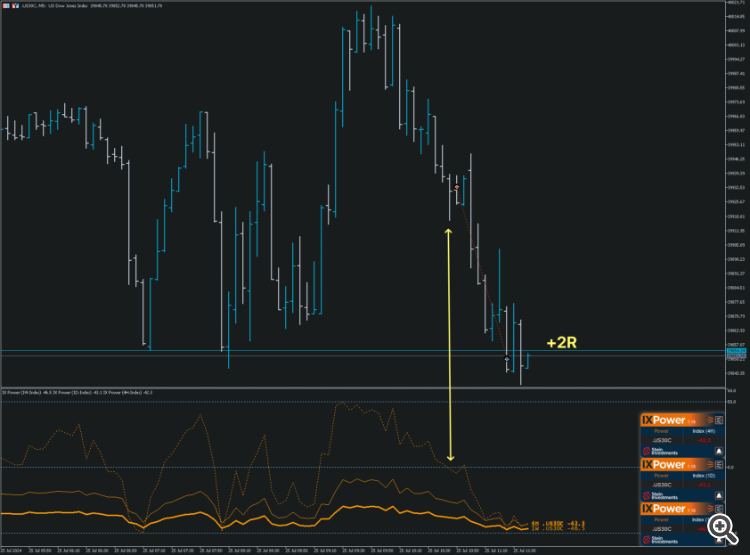Click the Index (4H) column header
This screenshot has width=750, height=555.
pyautogui.click(x=703, y=431)
